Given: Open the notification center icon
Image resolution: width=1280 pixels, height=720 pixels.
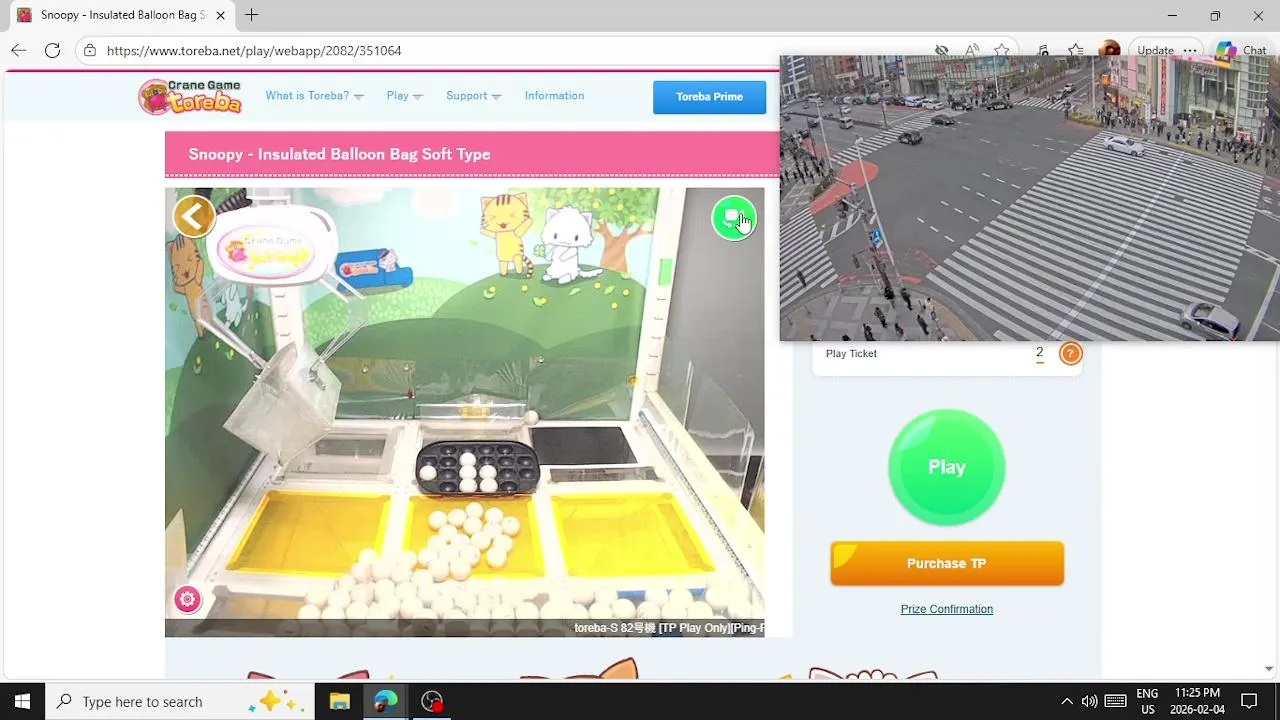Looking at the screenshot, I should pyautogui.click(x=1249, y=701).
